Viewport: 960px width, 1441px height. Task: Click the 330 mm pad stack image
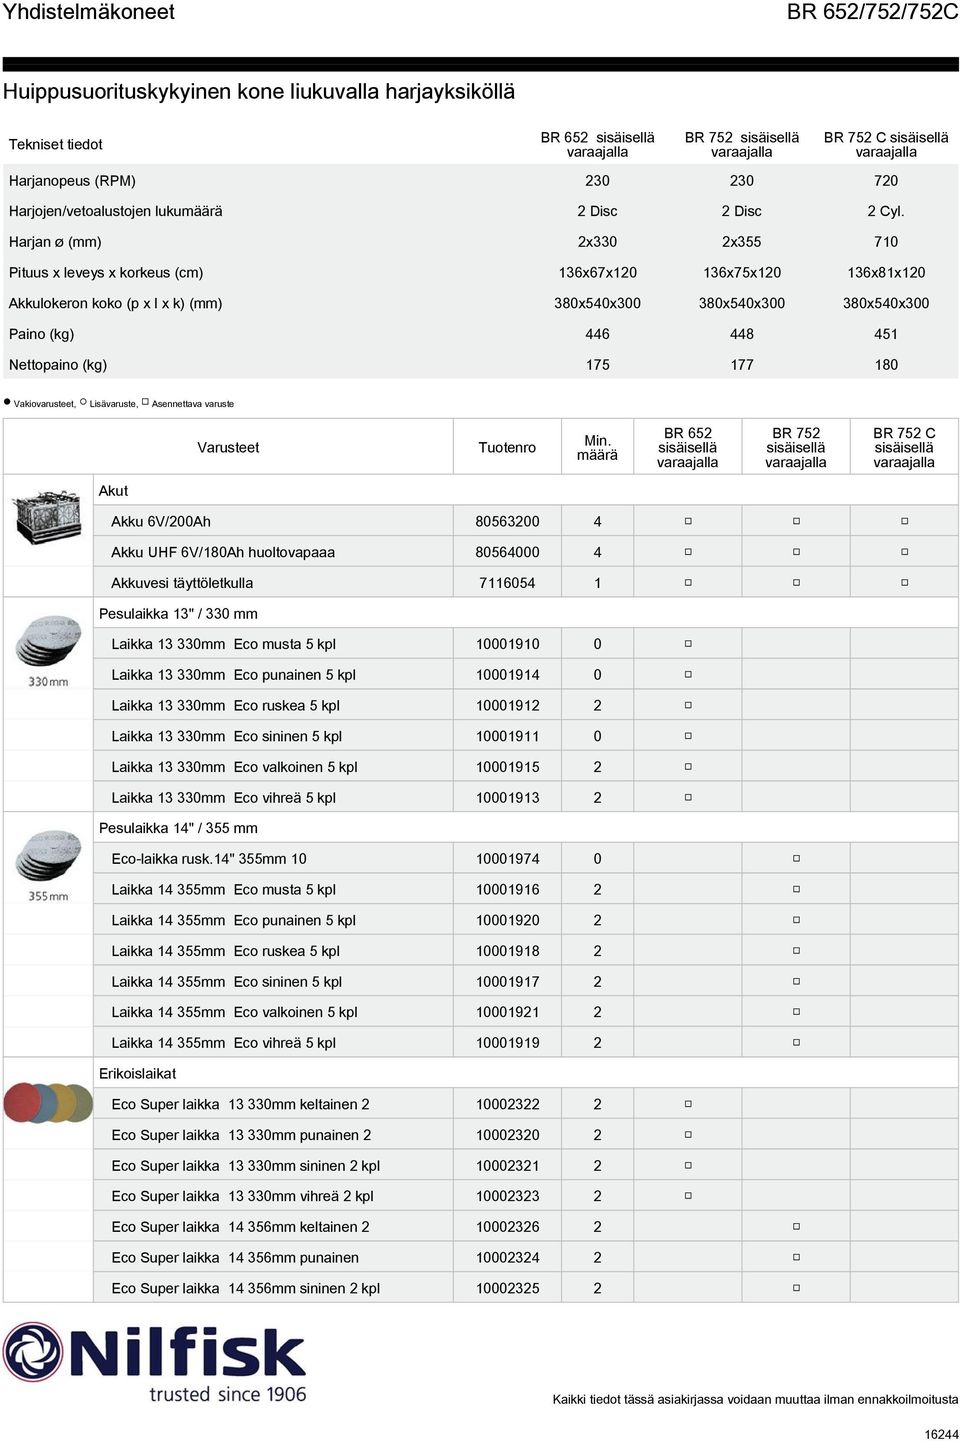48,652
